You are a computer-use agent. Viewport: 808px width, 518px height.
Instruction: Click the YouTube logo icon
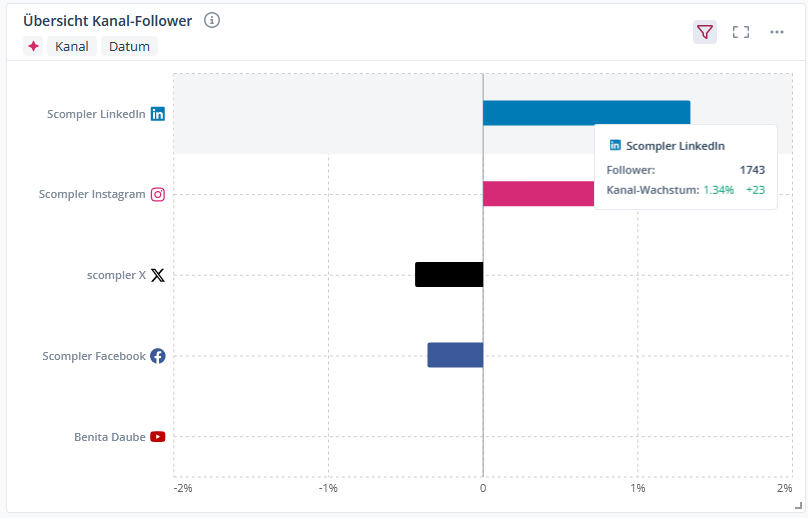click(158, 437)
